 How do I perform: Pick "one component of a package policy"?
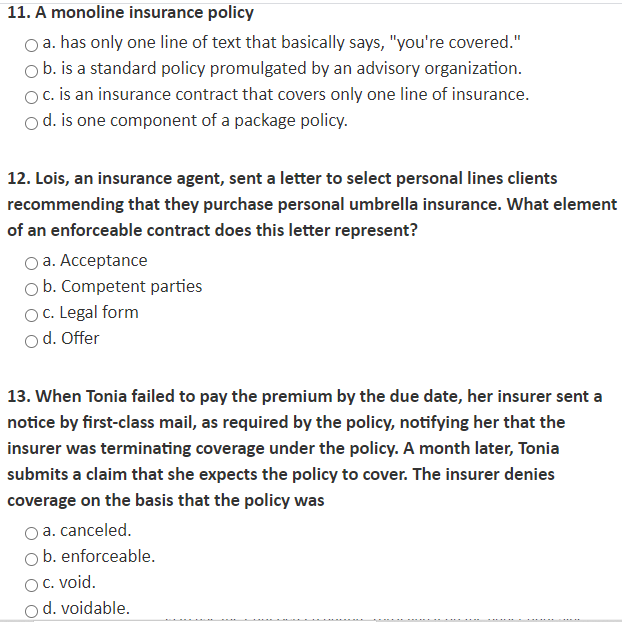click(x=31, y=123)
